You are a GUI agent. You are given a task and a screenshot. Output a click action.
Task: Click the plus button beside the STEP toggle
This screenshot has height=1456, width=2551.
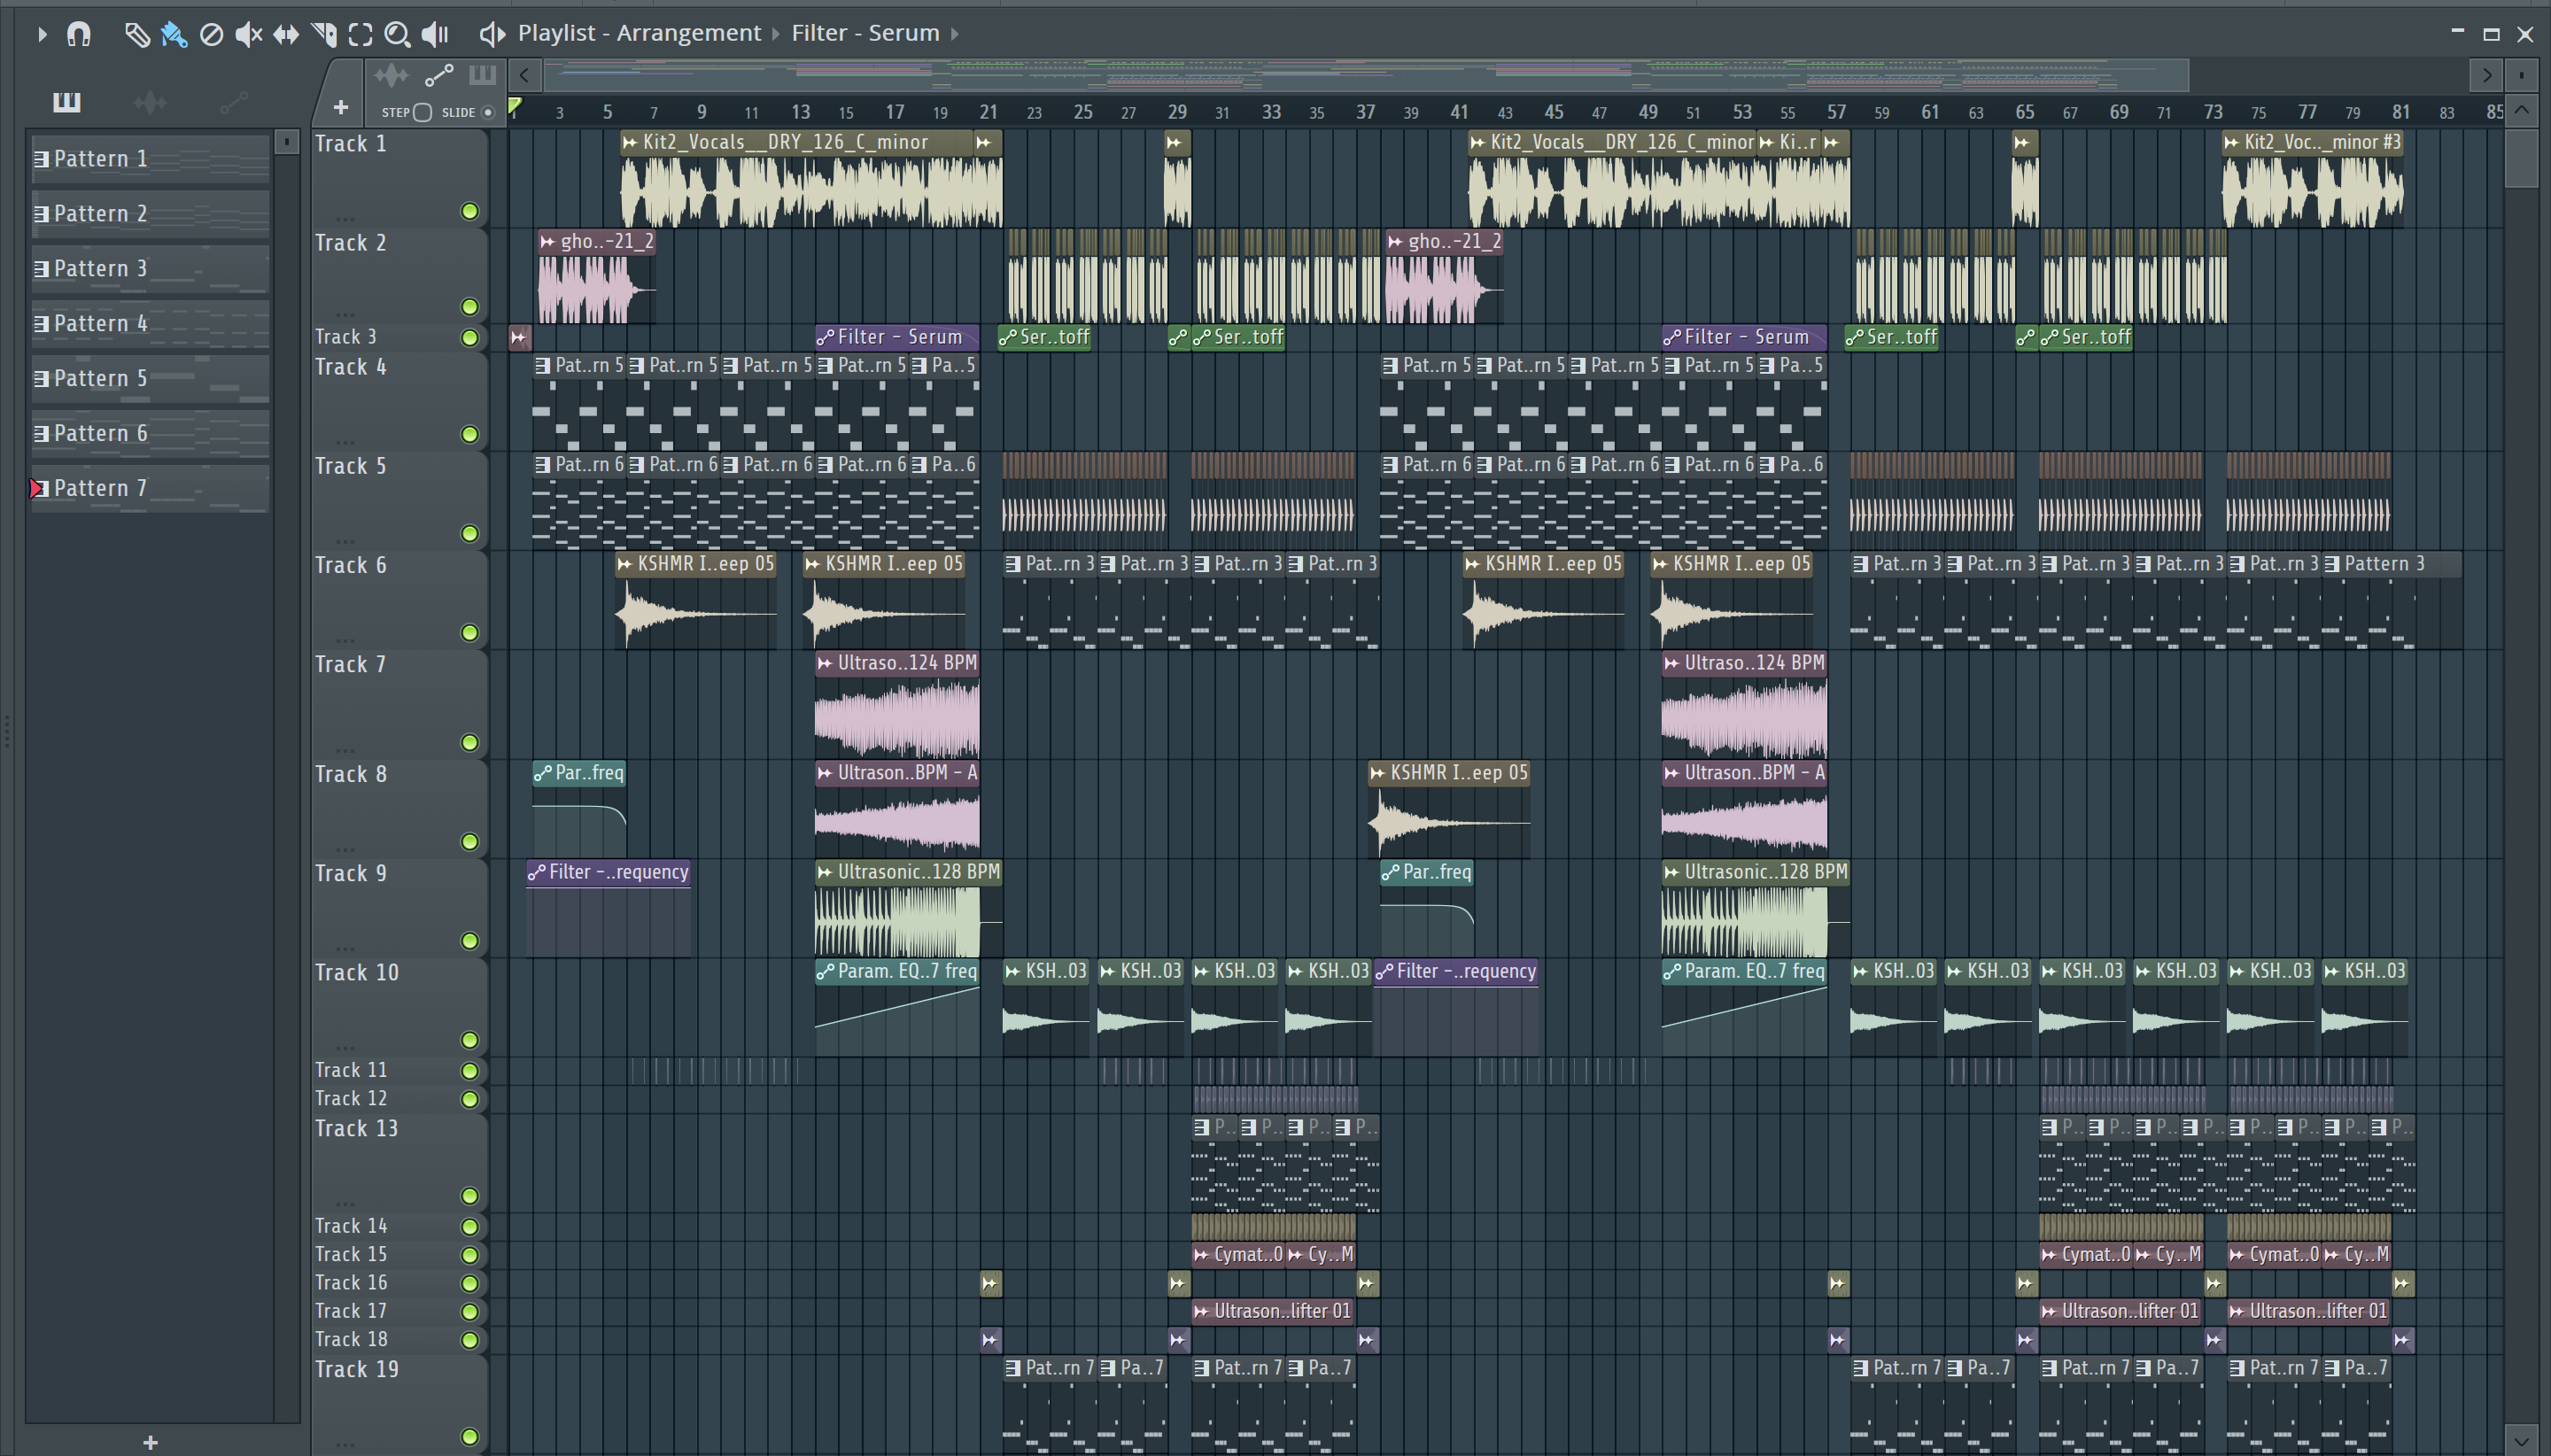340,107
